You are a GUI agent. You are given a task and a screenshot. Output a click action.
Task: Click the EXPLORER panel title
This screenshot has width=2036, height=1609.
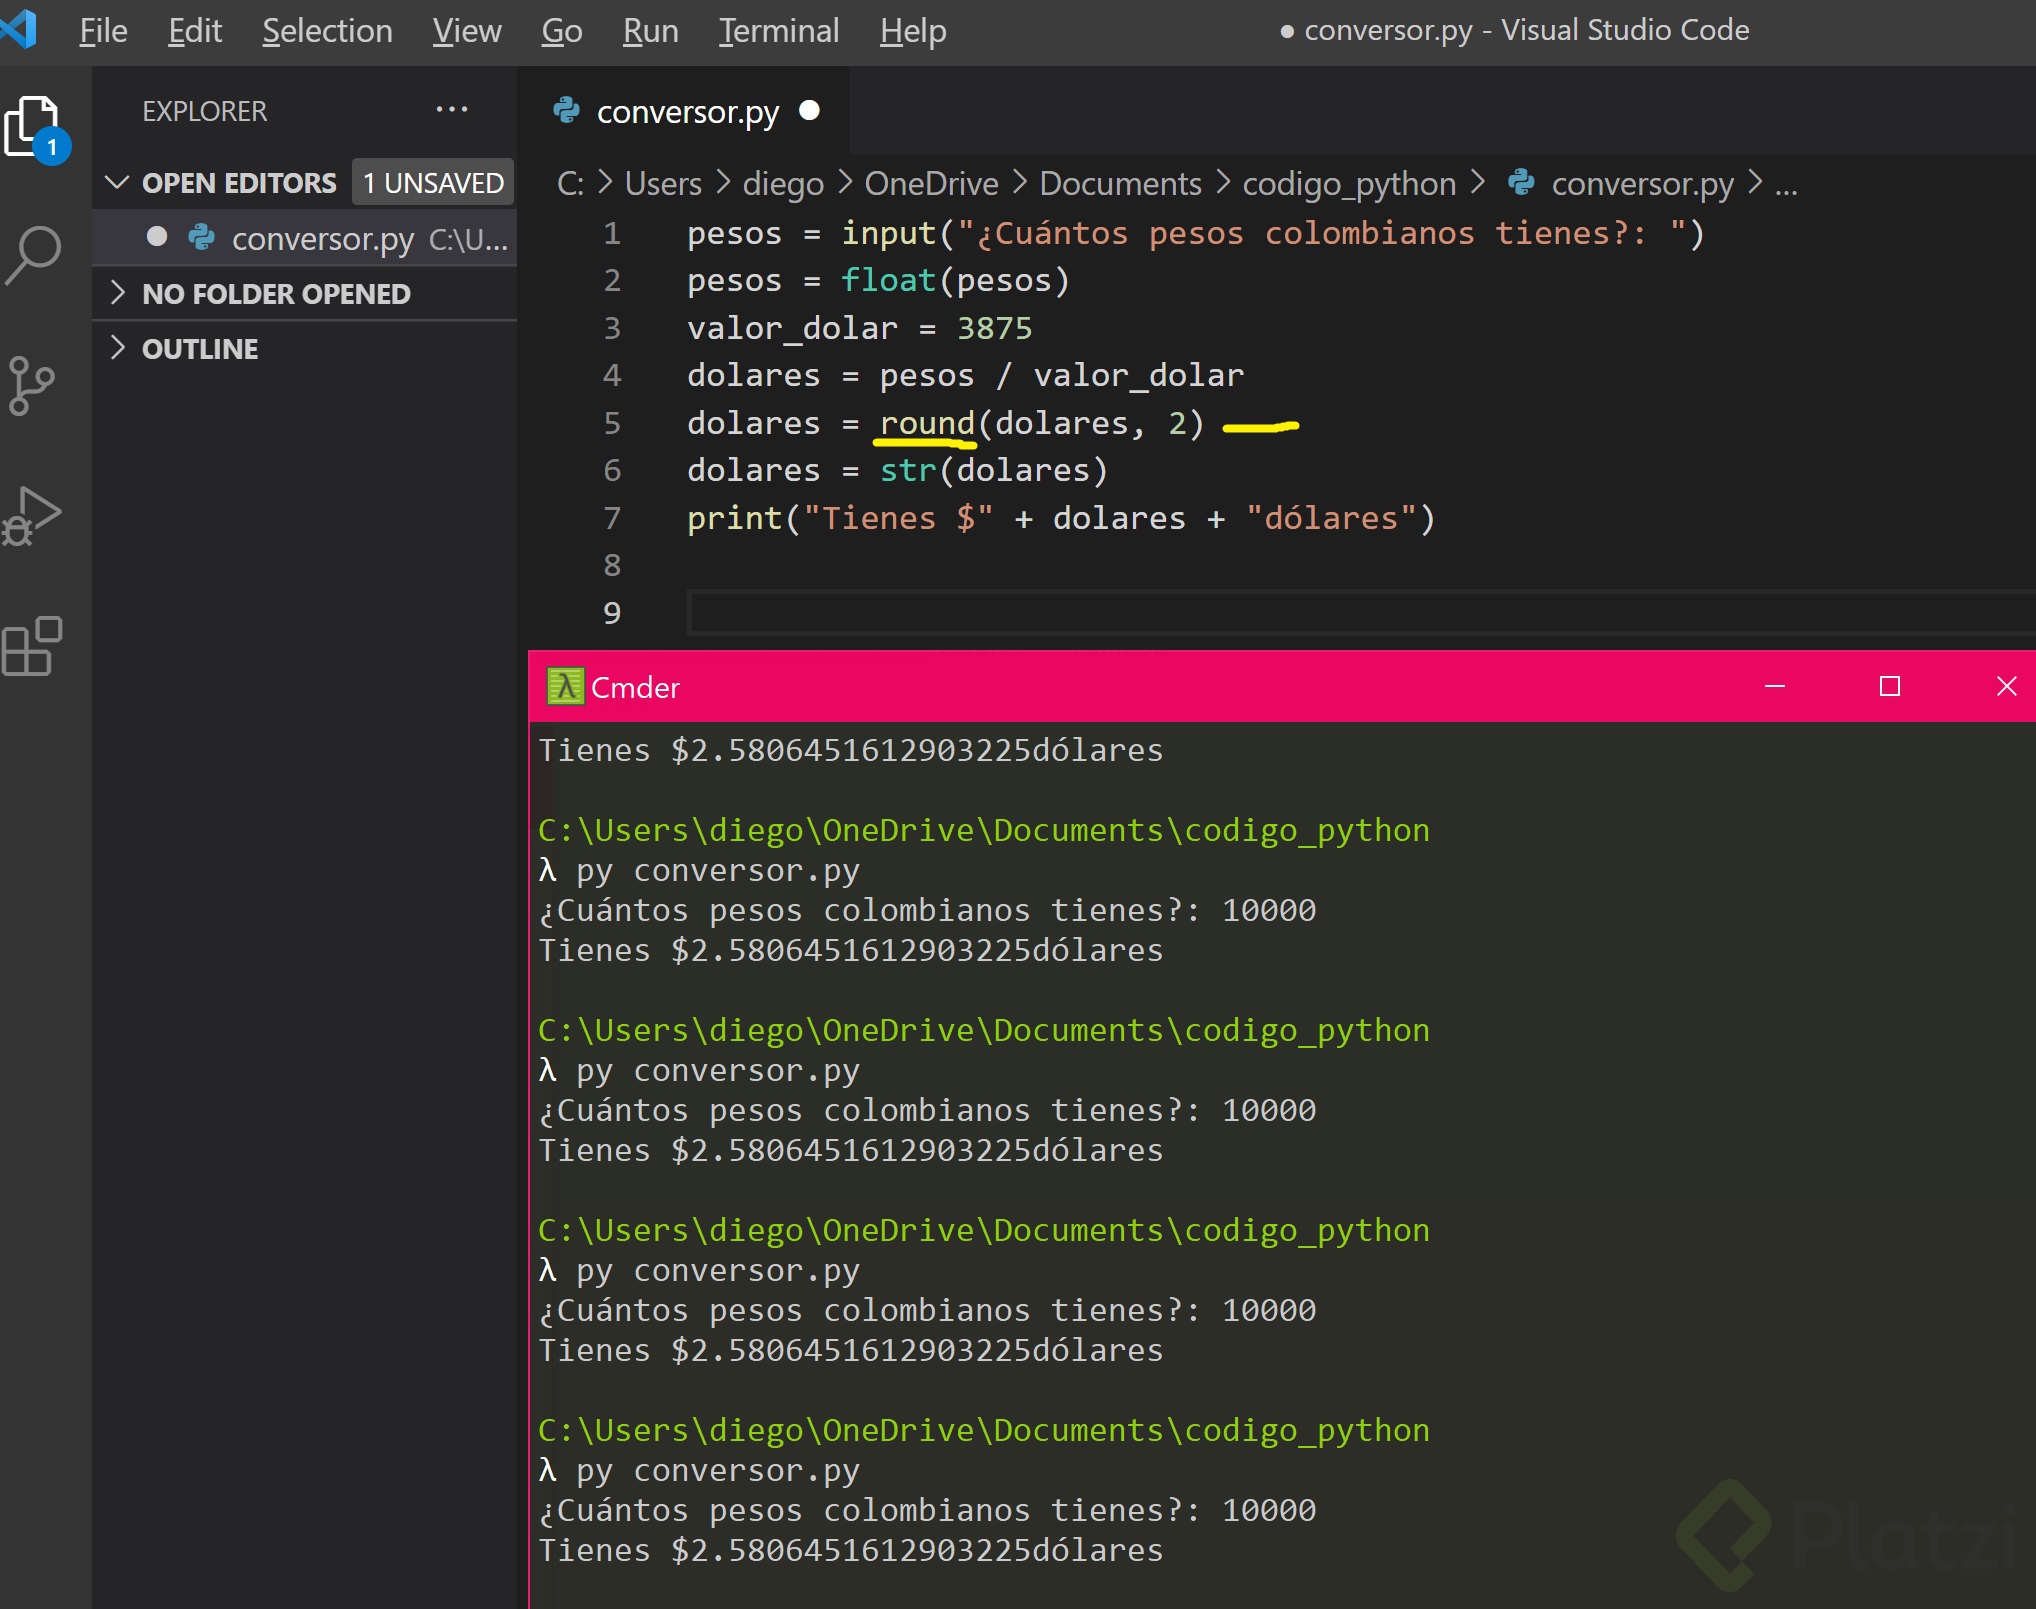click(x=204, y=111)
